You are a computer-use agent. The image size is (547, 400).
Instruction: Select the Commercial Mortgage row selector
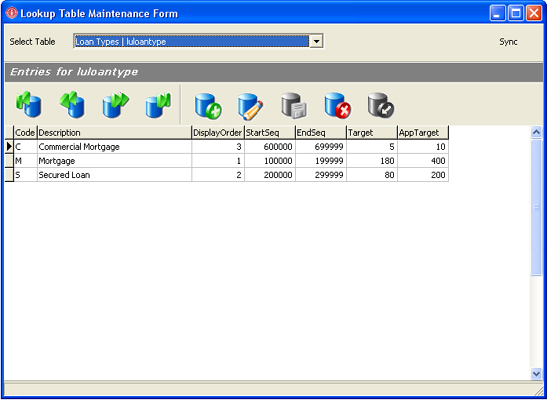[9, 147]
